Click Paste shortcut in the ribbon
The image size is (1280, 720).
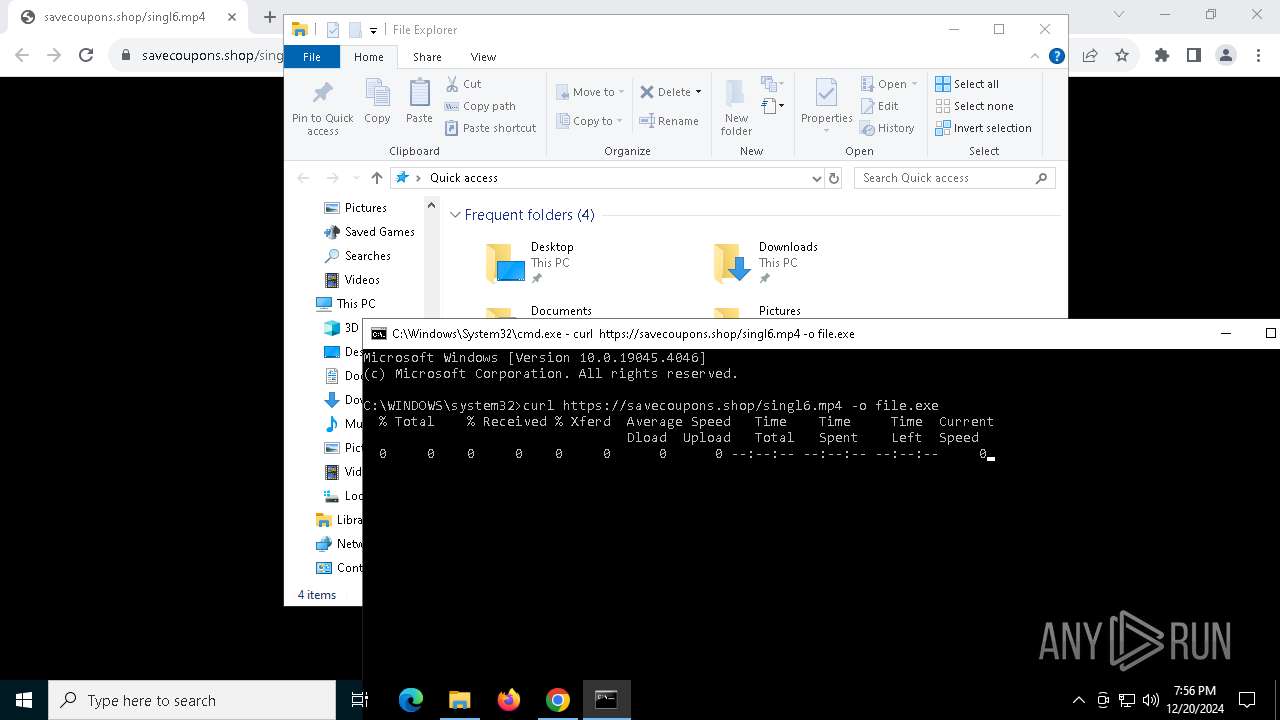pyautogui.click(x=490, y=128)
